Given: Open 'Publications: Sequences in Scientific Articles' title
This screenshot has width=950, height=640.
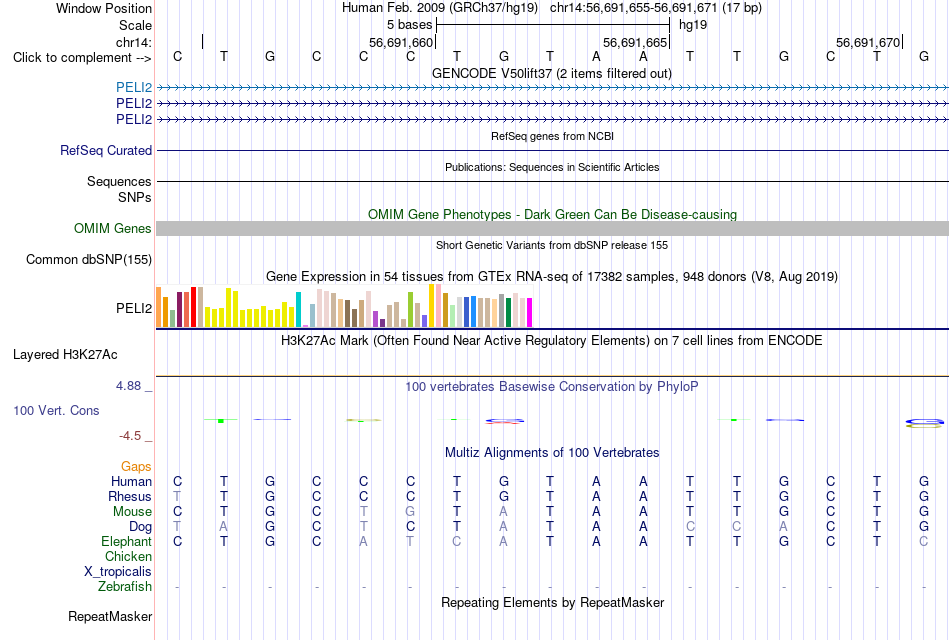Looking at the screenshot, I should coord(552,167).
